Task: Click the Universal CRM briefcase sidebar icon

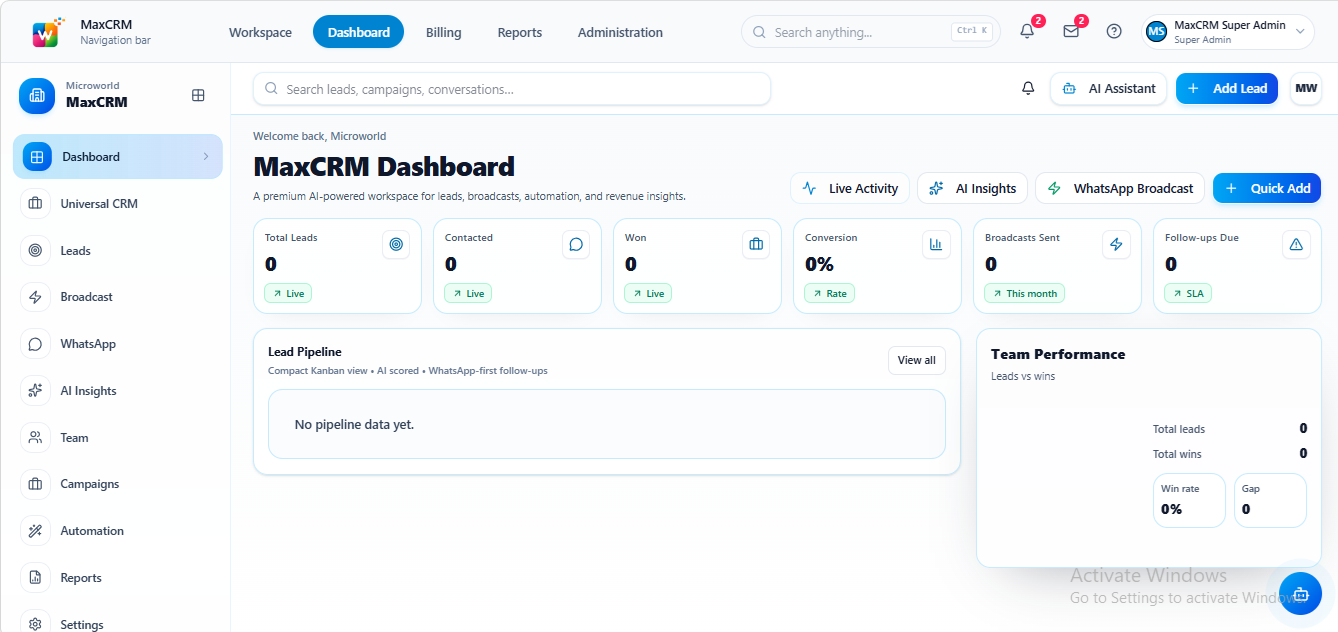Action: coord(35,203)
